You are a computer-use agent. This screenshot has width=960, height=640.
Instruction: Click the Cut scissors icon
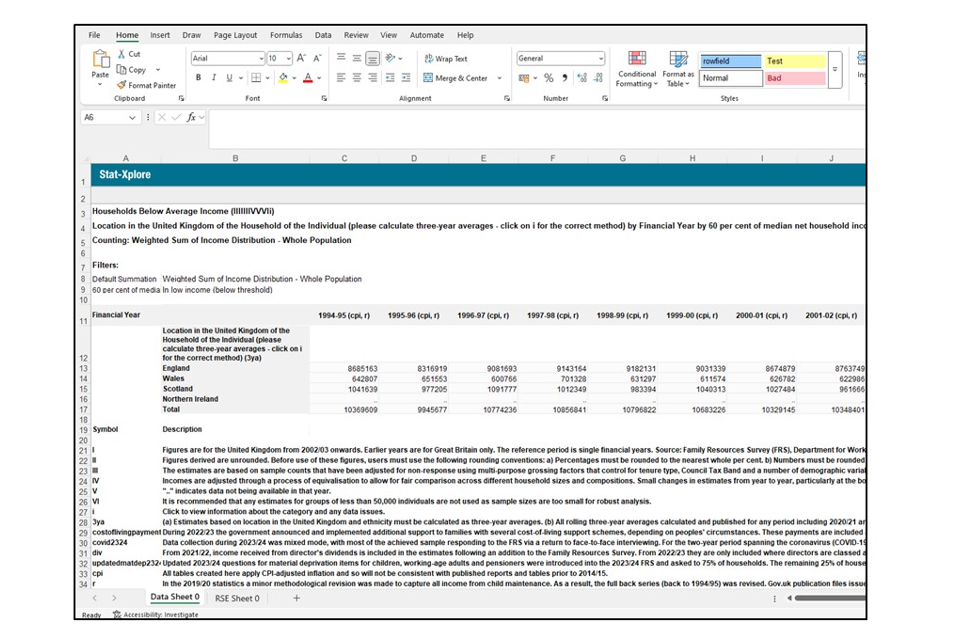[x=122, y=54]
